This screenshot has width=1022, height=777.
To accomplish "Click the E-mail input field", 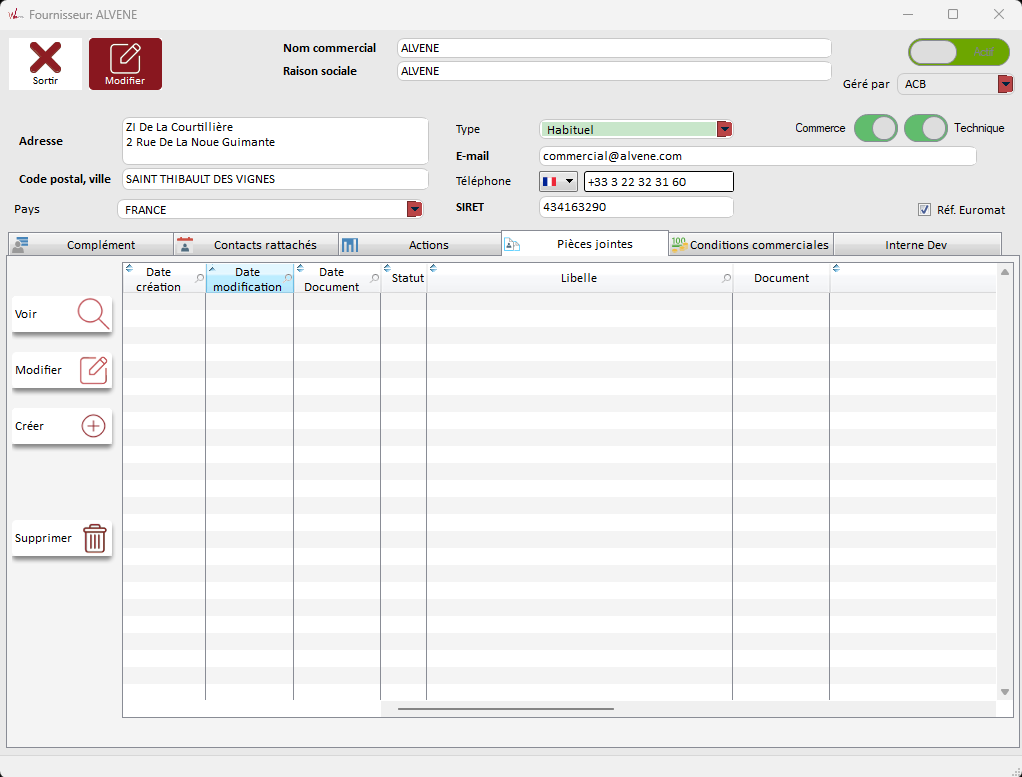I will pyautogui.click(x=756, y=156).
